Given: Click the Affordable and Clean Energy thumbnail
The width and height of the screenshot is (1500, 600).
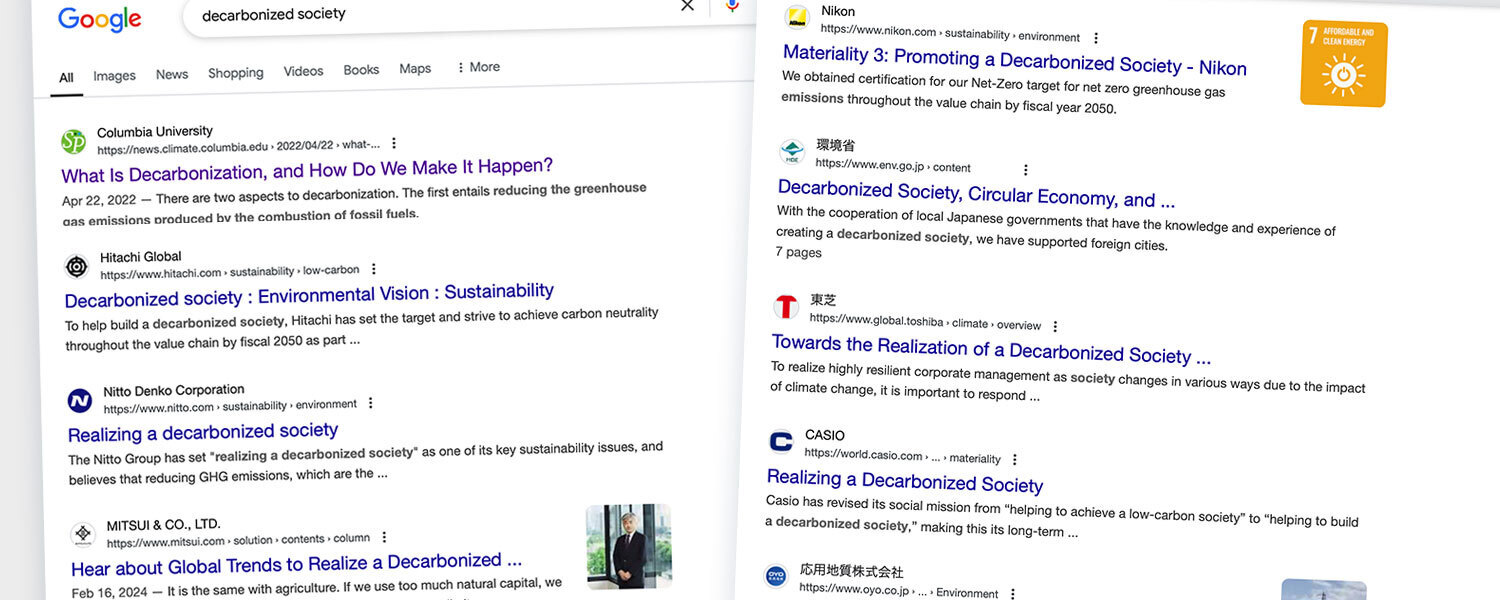Looking at the screenshot, I should (1344, 63).
